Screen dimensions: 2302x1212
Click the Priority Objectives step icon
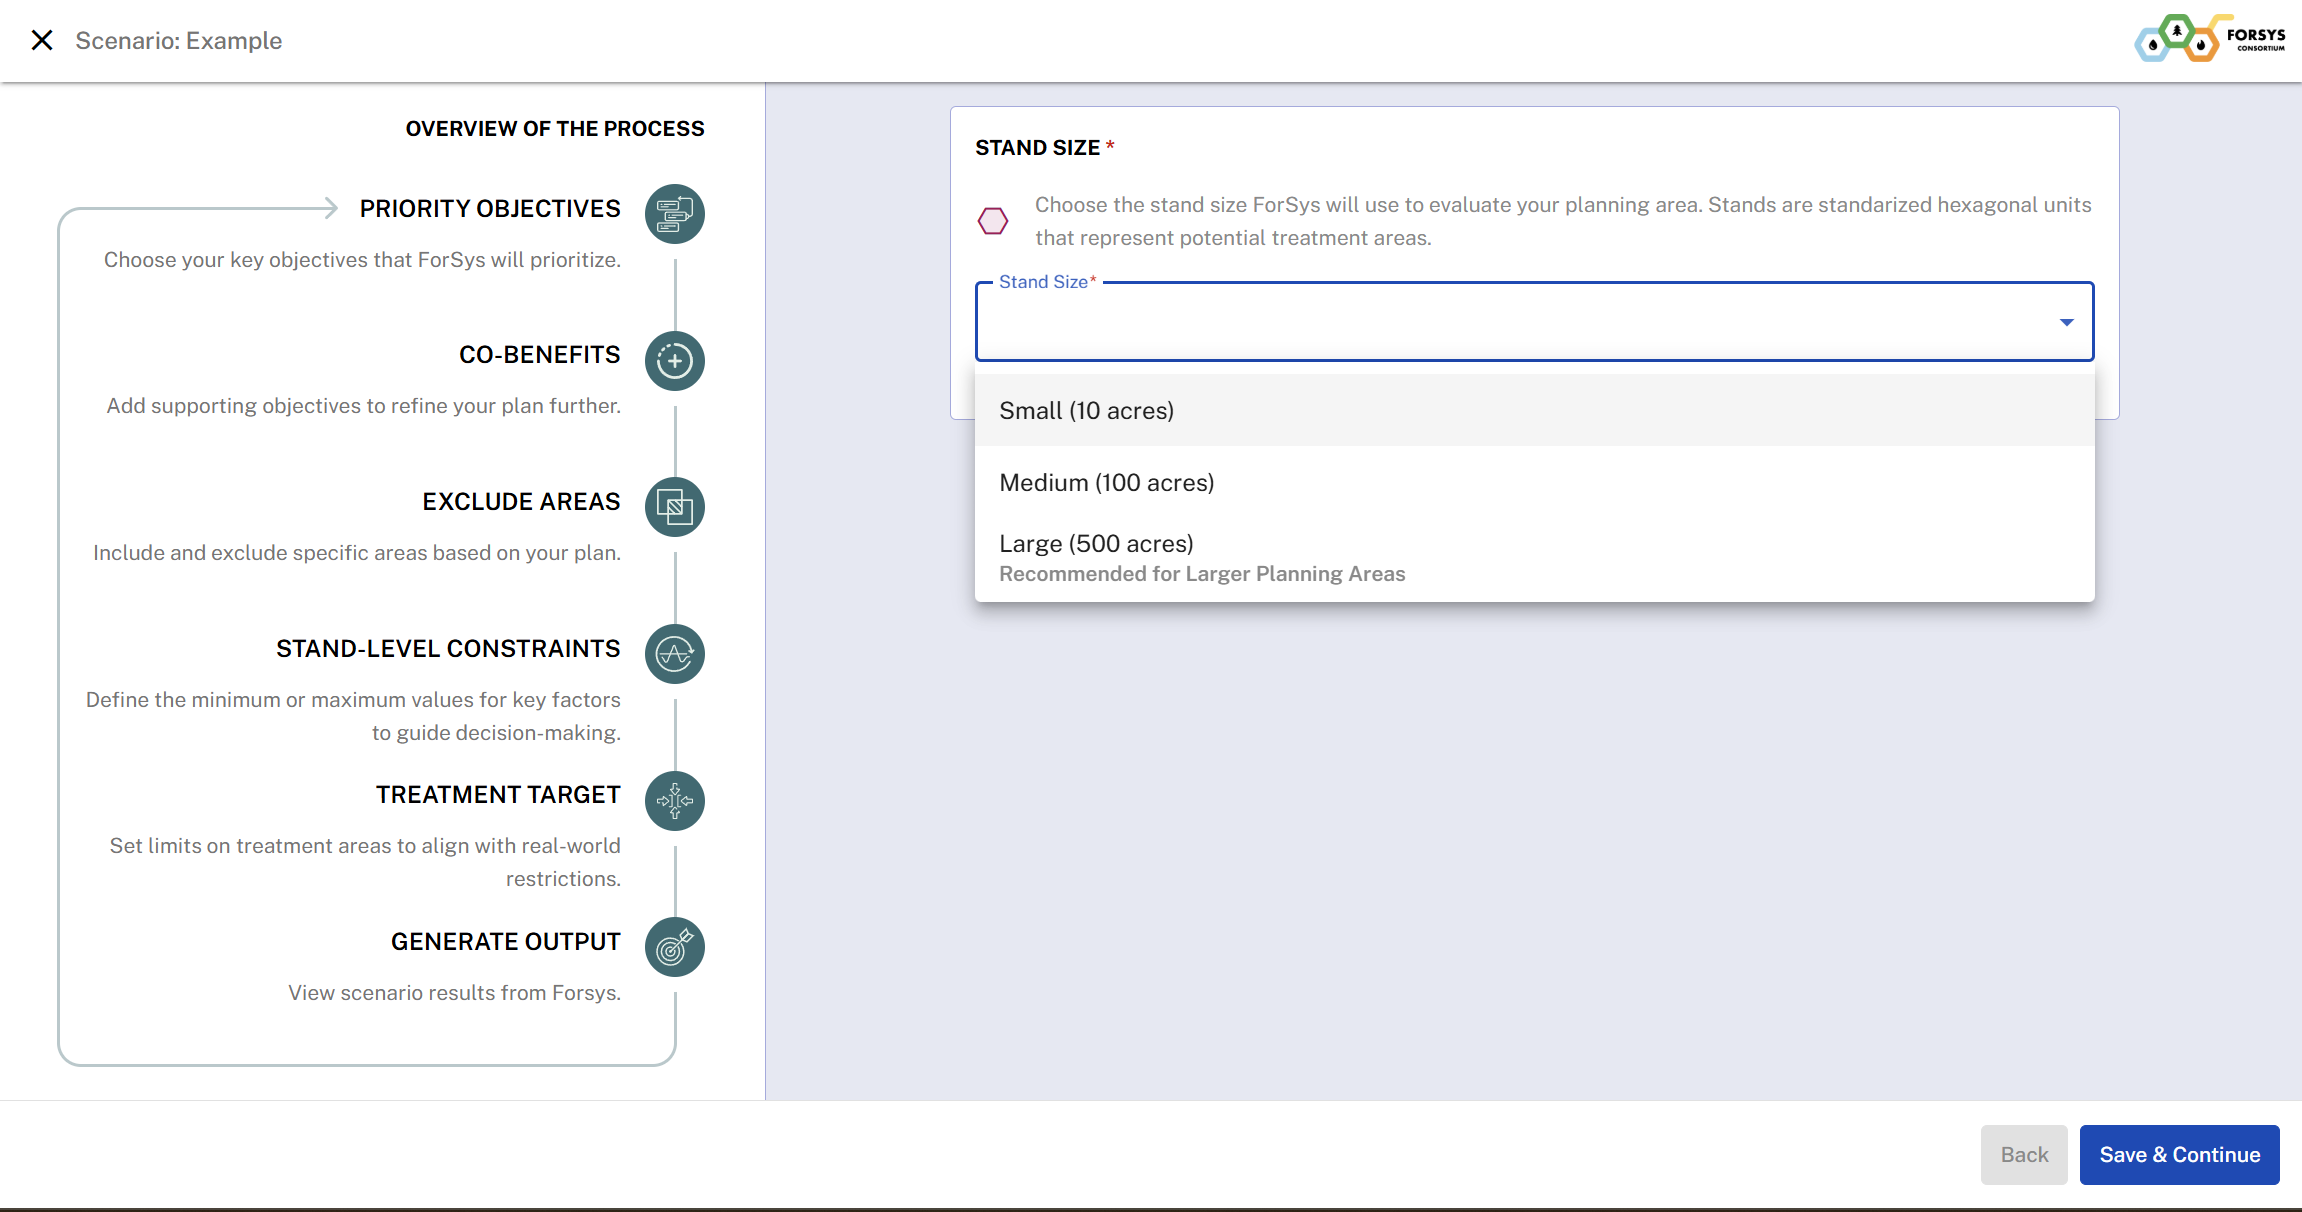(x=675, y=214)
